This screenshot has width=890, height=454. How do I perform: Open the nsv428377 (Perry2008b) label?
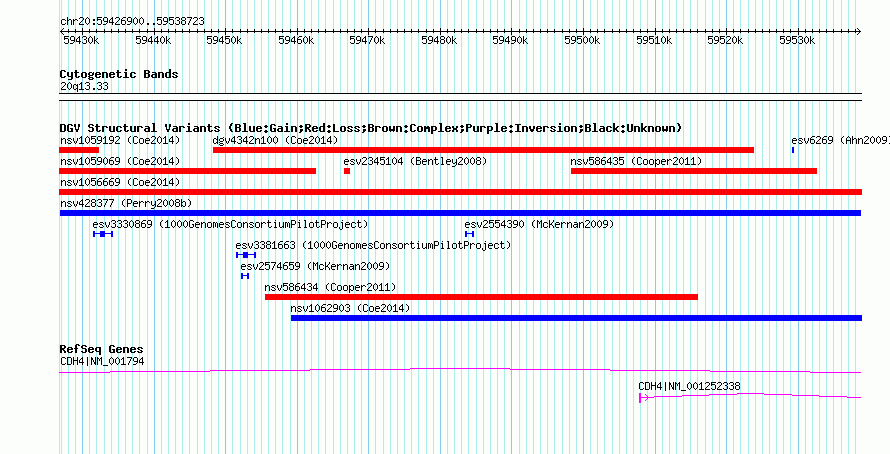coord(127,203)
